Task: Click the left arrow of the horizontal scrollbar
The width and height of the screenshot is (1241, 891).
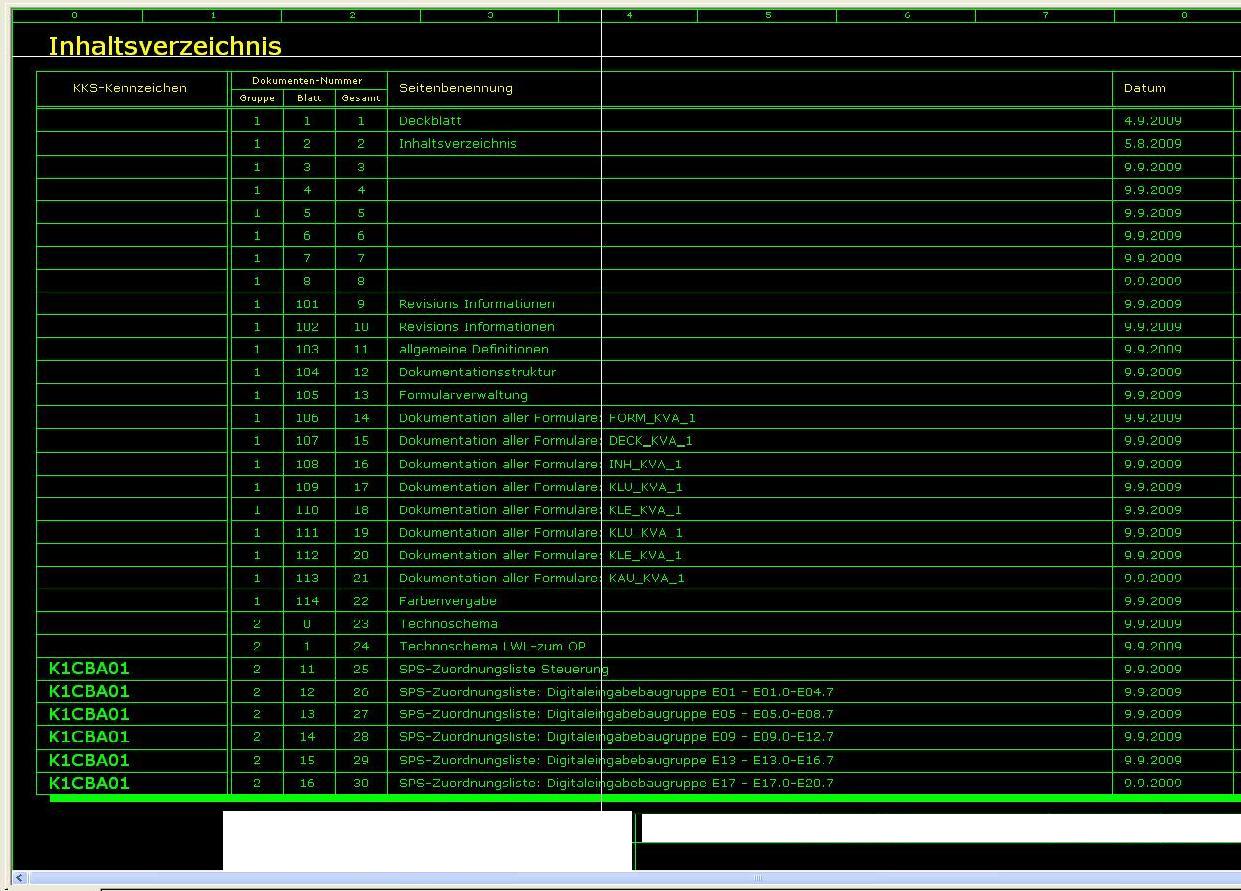Action: point(19,878)
